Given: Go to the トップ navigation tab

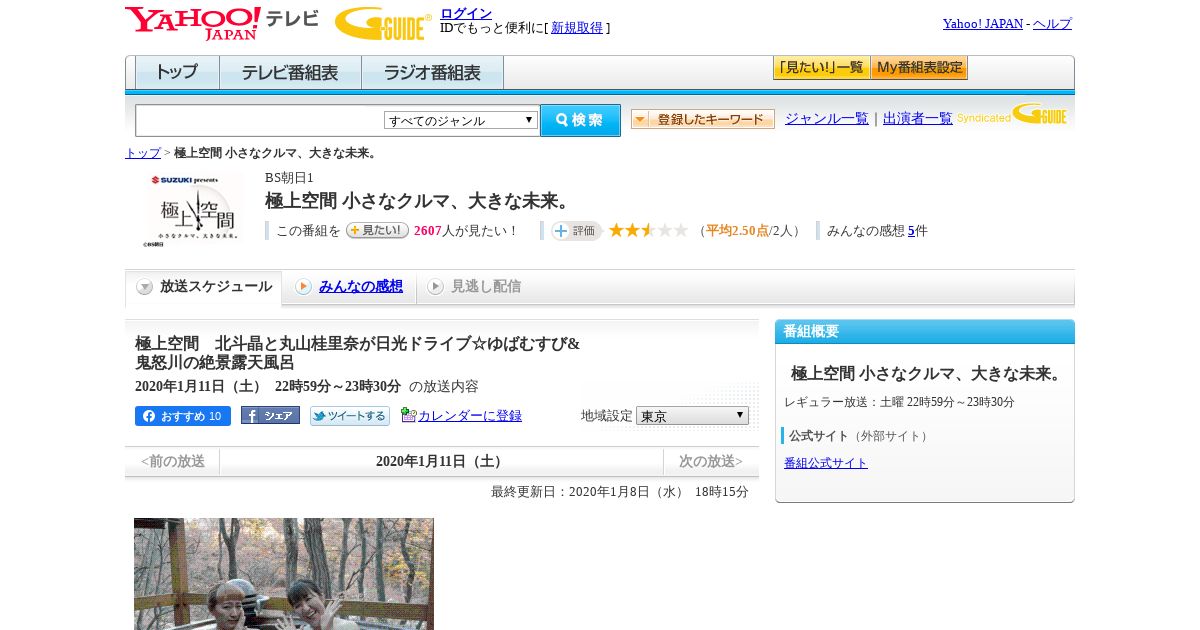Looking at the screenshot, I should (x=177, y=72).
